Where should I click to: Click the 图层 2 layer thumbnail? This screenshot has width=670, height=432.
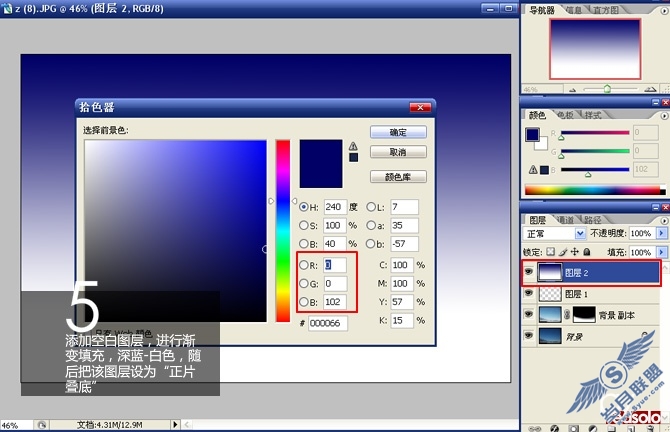pyautogui.click(x=550, y=272)
